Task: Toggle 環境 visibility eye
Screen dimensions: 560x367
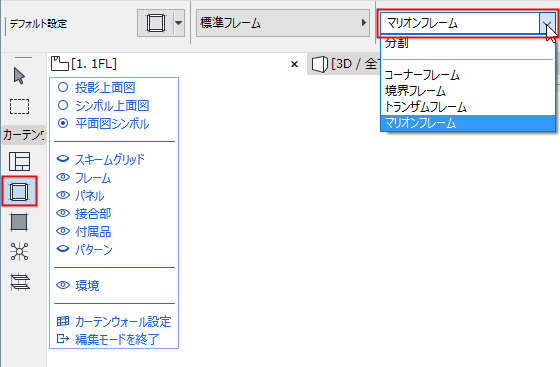Action: [63, 285]
